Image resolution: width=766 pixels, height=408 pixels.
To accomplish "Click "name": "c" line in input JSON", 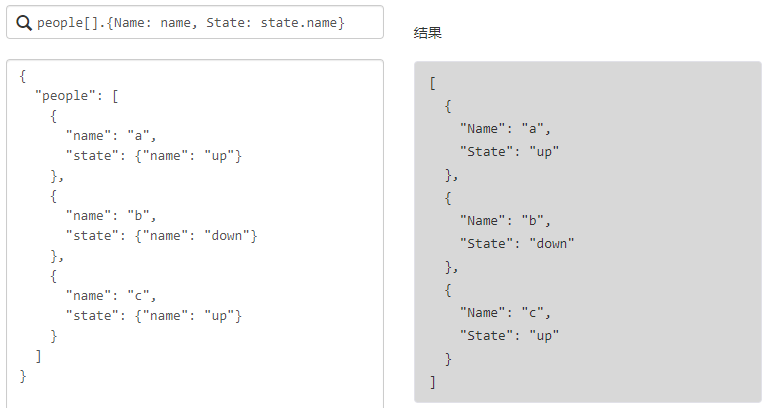I will (x=111, y=295).
